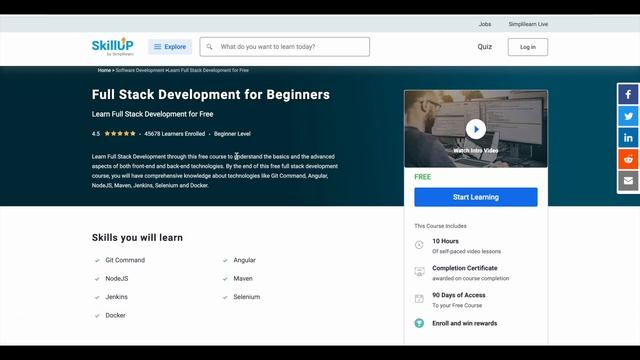Click the intro video thumbnail image

[x=476, y=129]
